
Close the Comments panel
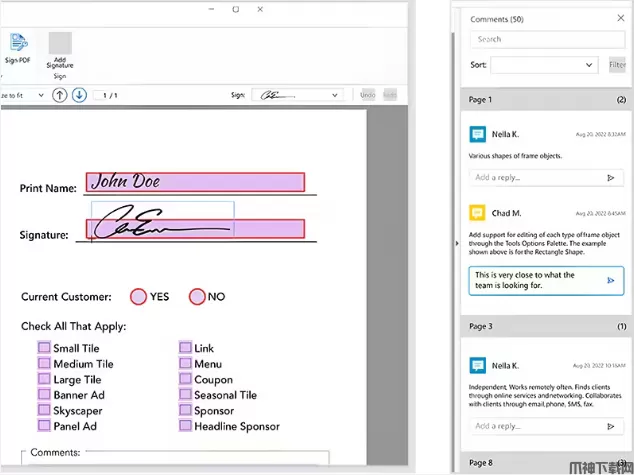click(621, 17)
